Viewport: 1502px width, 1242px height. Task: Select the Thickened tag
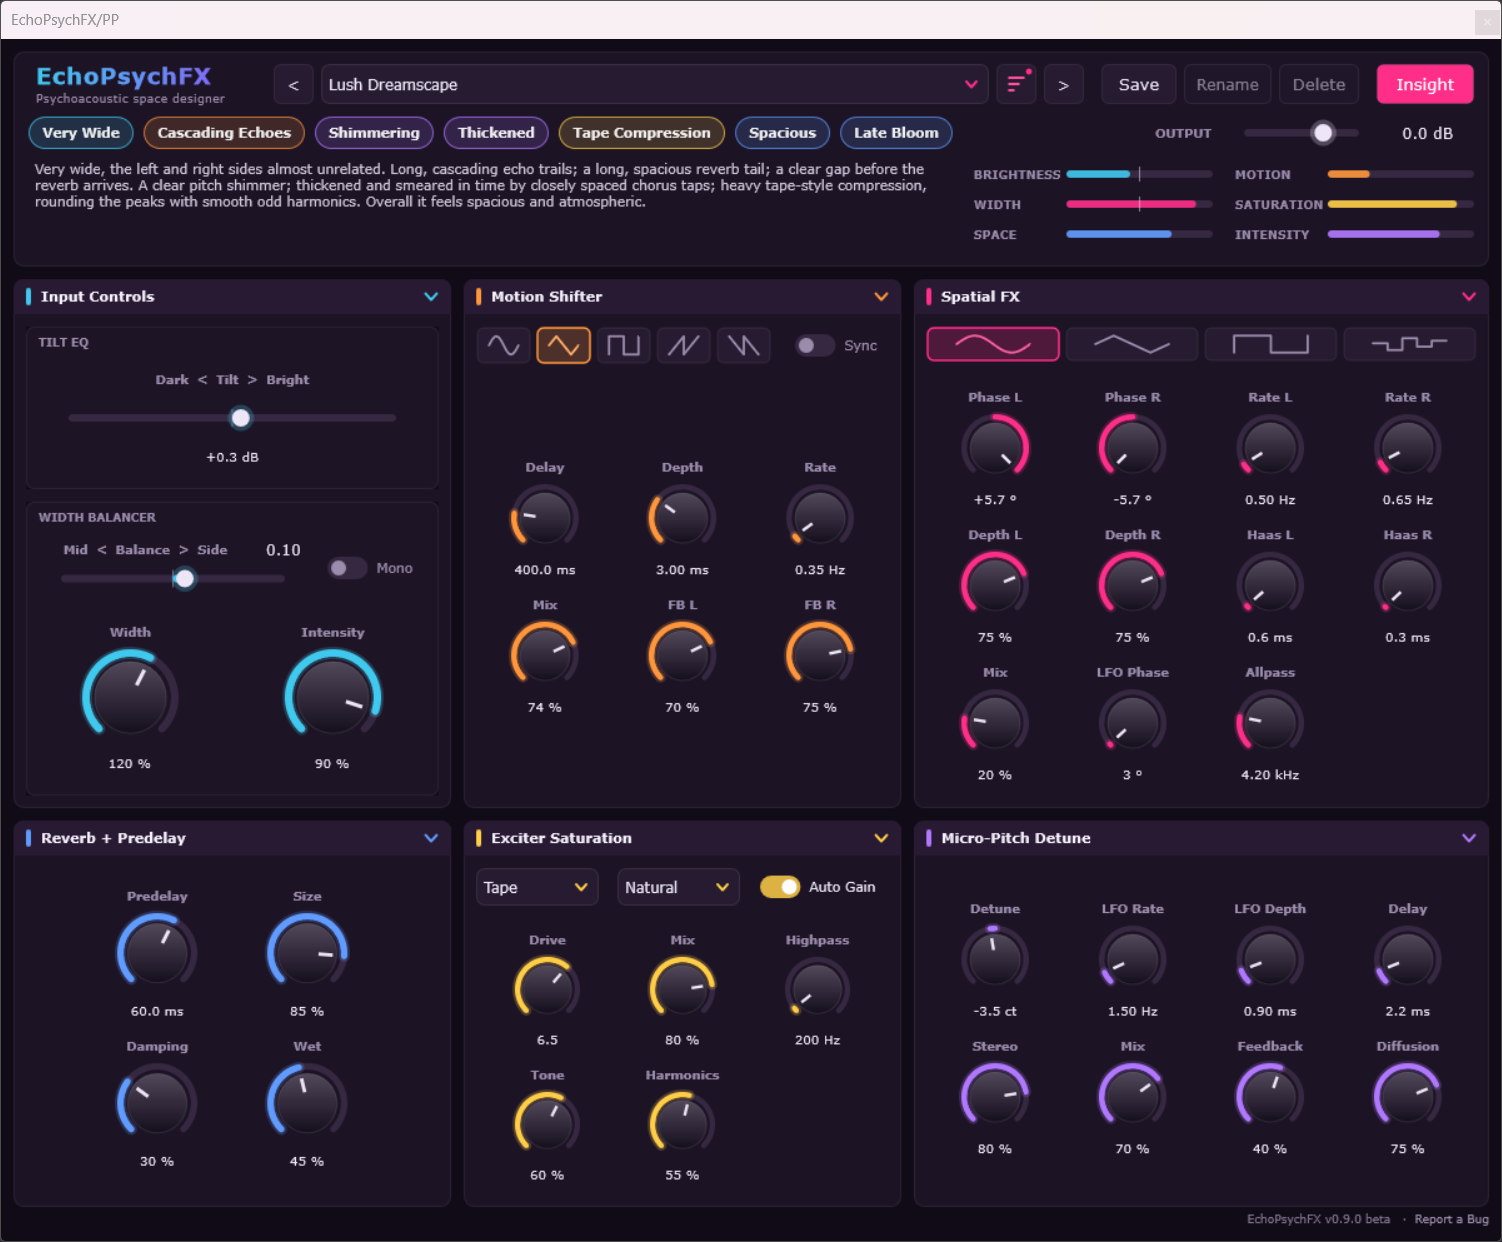point(496,133)
